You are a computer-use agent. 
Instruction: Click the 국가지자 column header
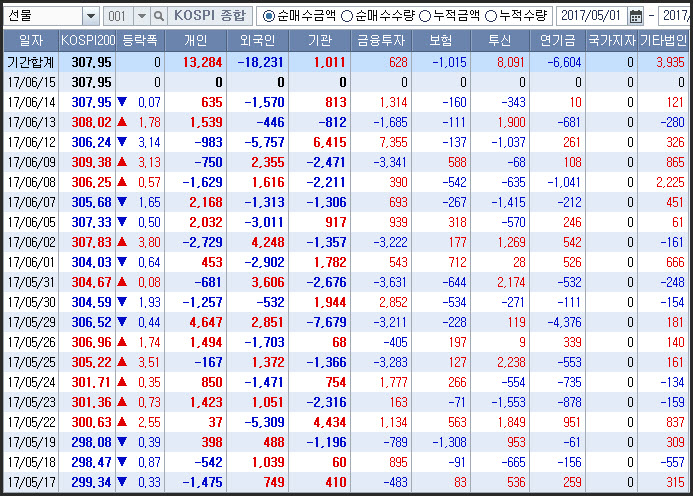612,41
